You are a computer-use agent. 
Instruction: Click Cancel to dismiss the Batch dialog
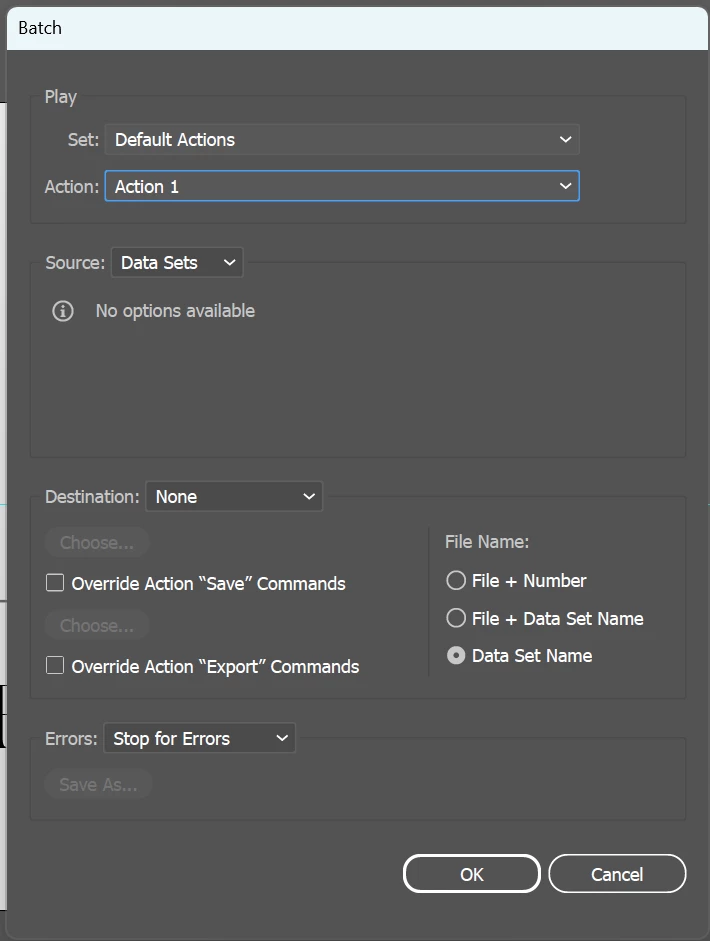click(x=617, y=874)
